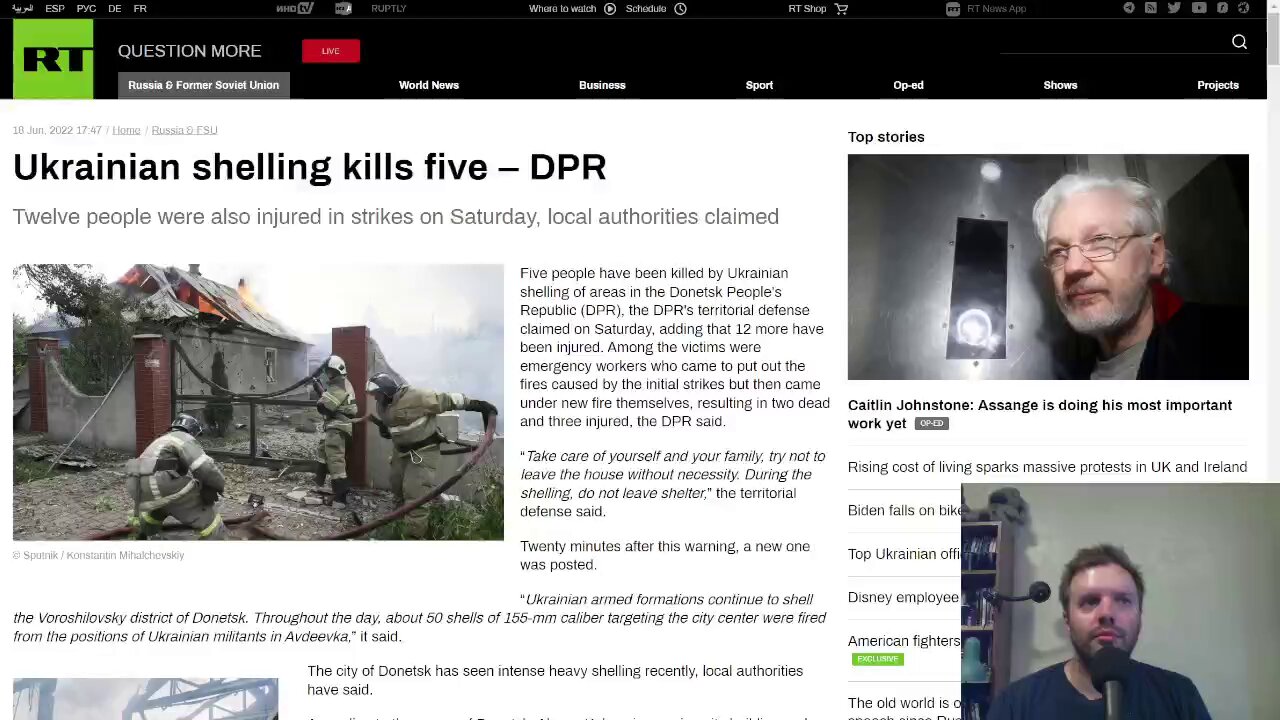Viewport: 1280px width, 720px height.
Task: Click the Schedule clock icon
Action: click(680, 8)
